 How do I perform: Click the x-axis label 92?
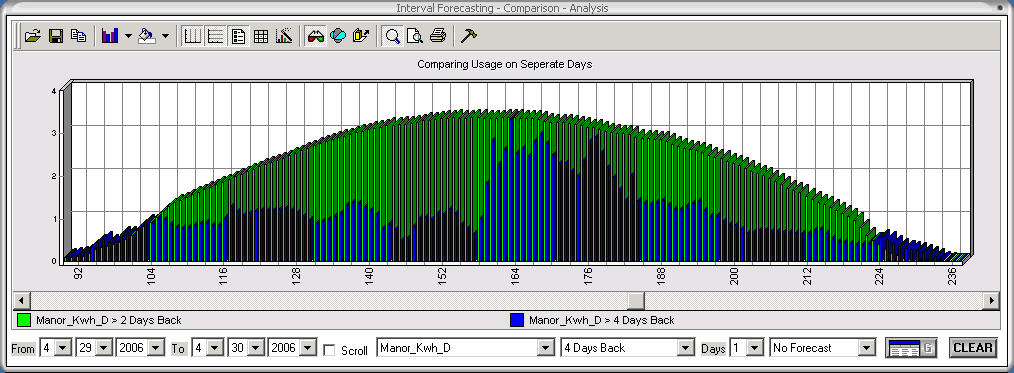(78, 274)
